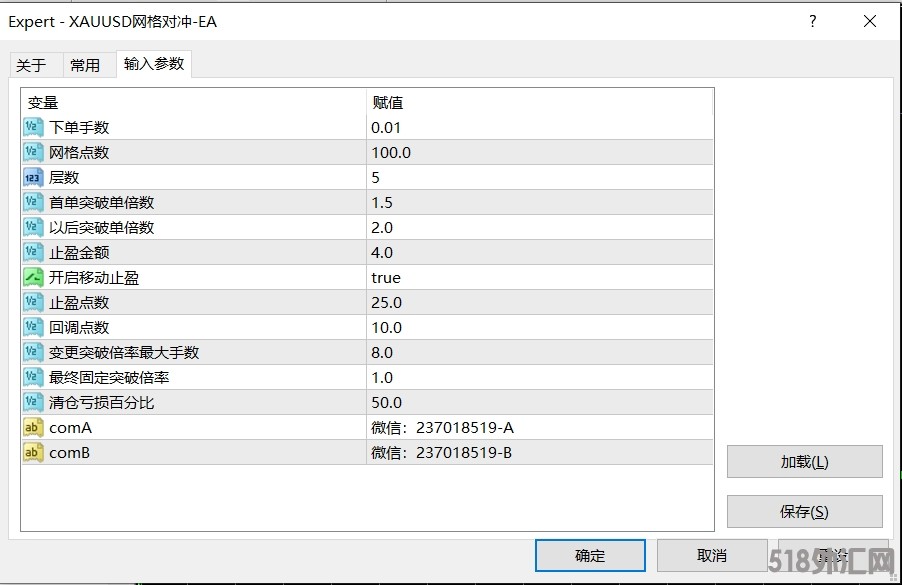
Task: Click the icon beside 网格点数 row
Action: 33,152
